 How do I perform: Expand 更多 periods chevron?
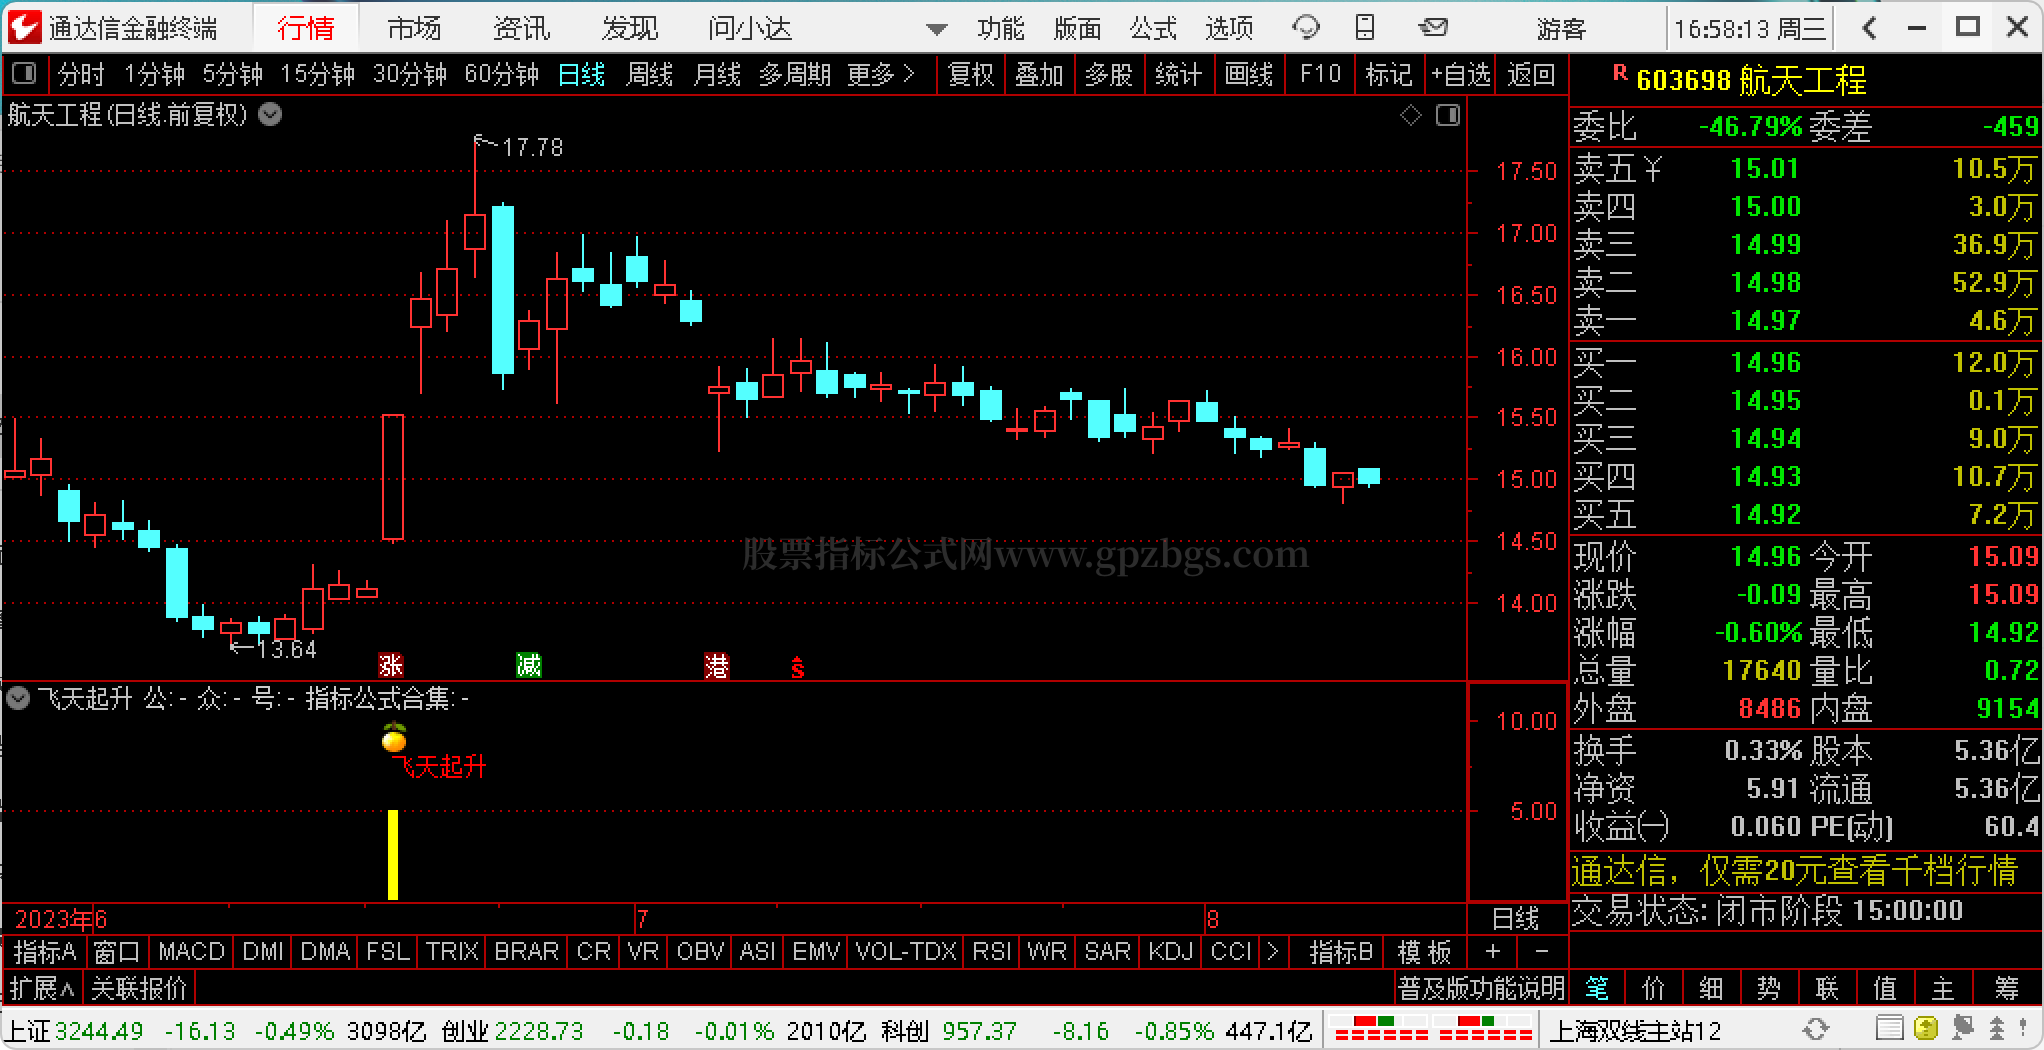[x=908, y=74]
